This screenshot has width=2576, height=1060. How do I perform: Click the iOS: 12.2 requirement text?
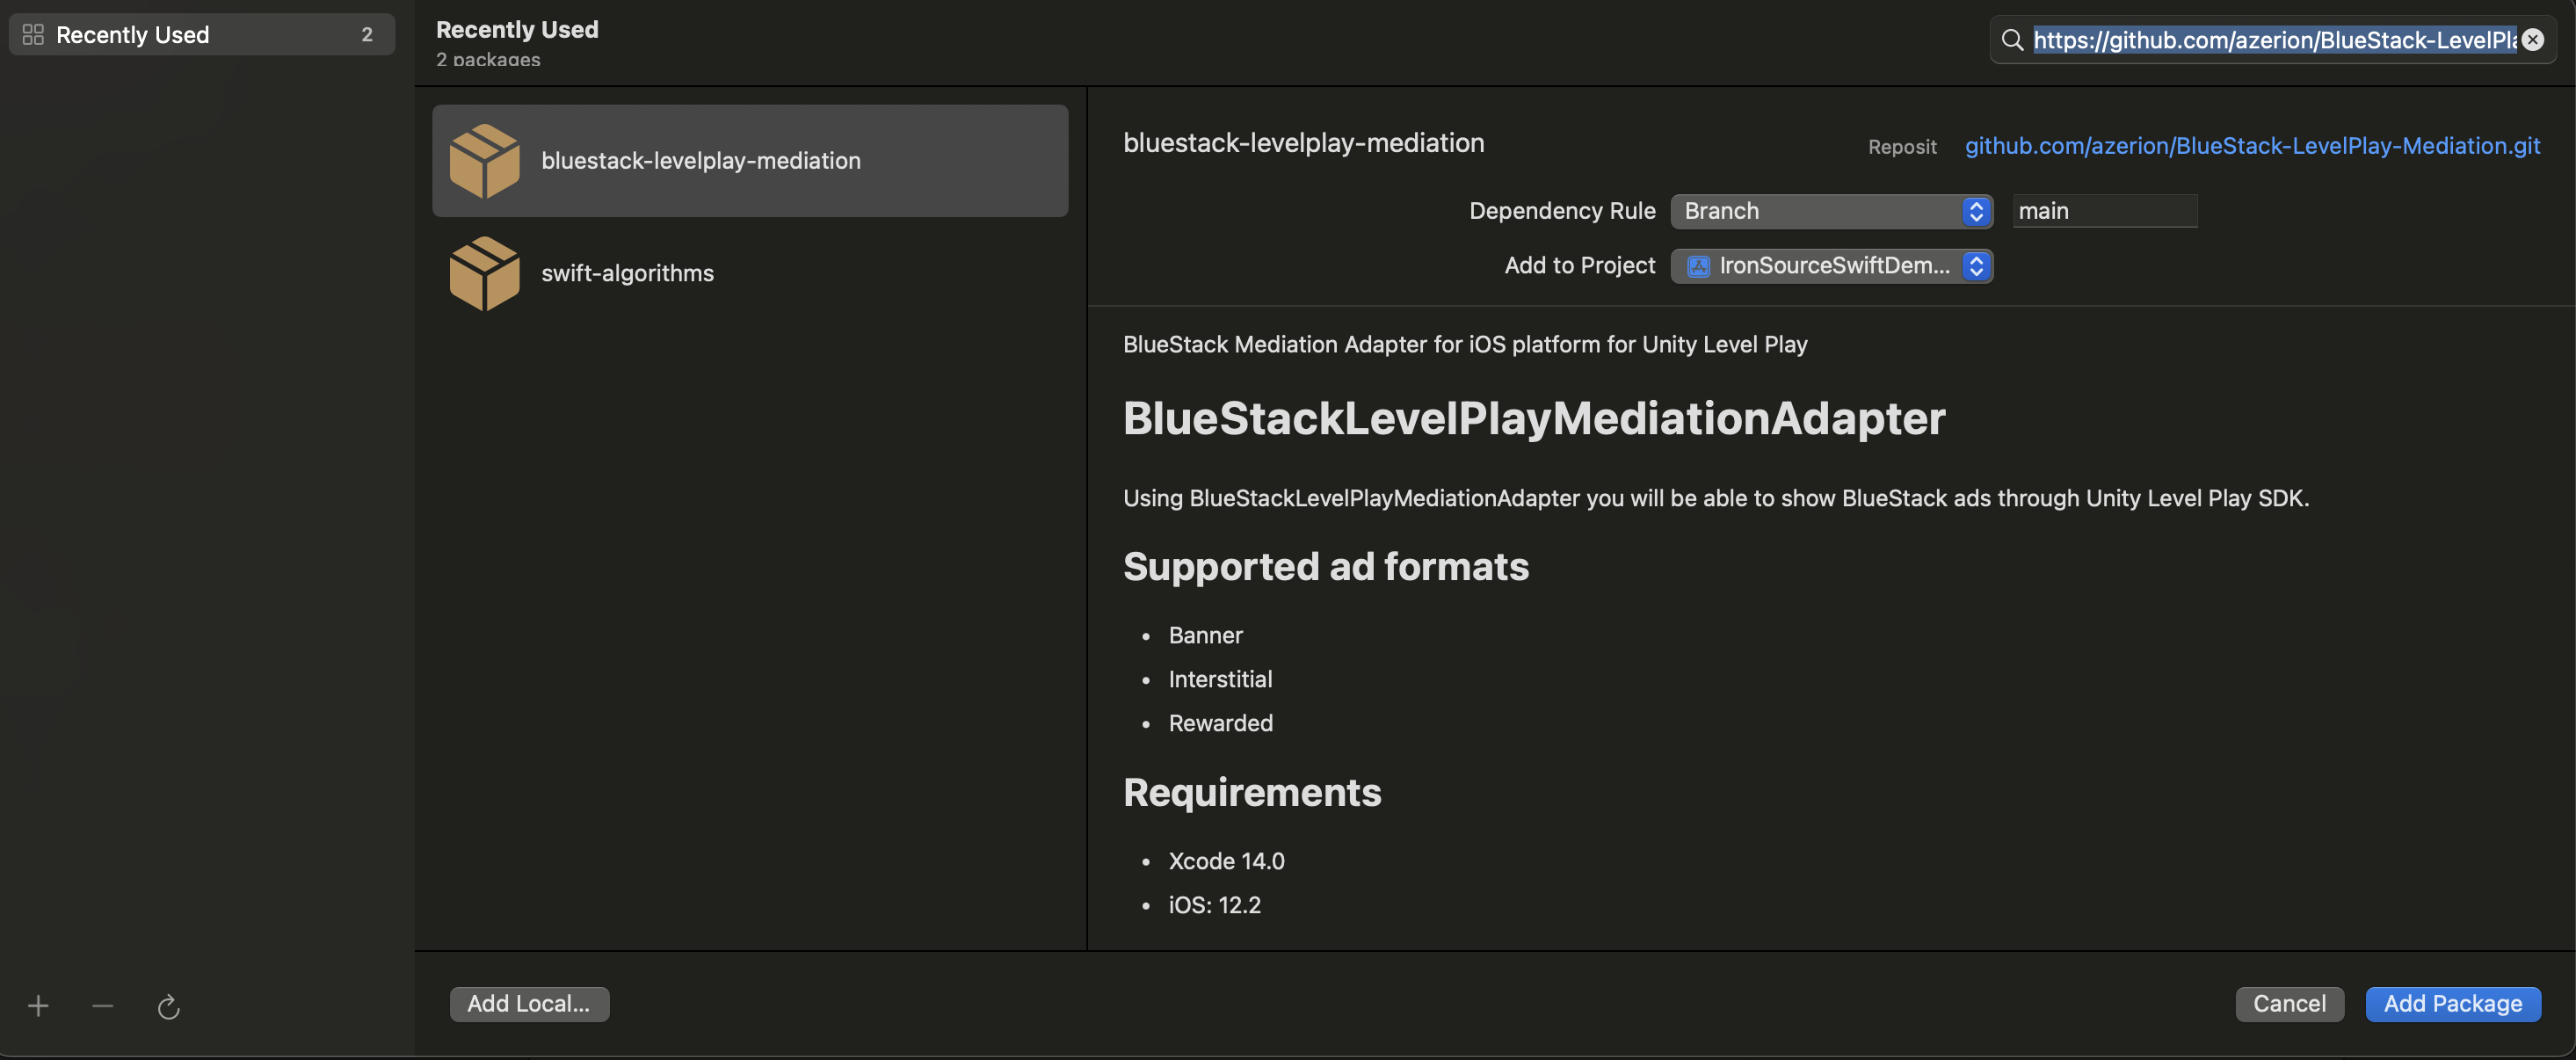[1214, 905]
